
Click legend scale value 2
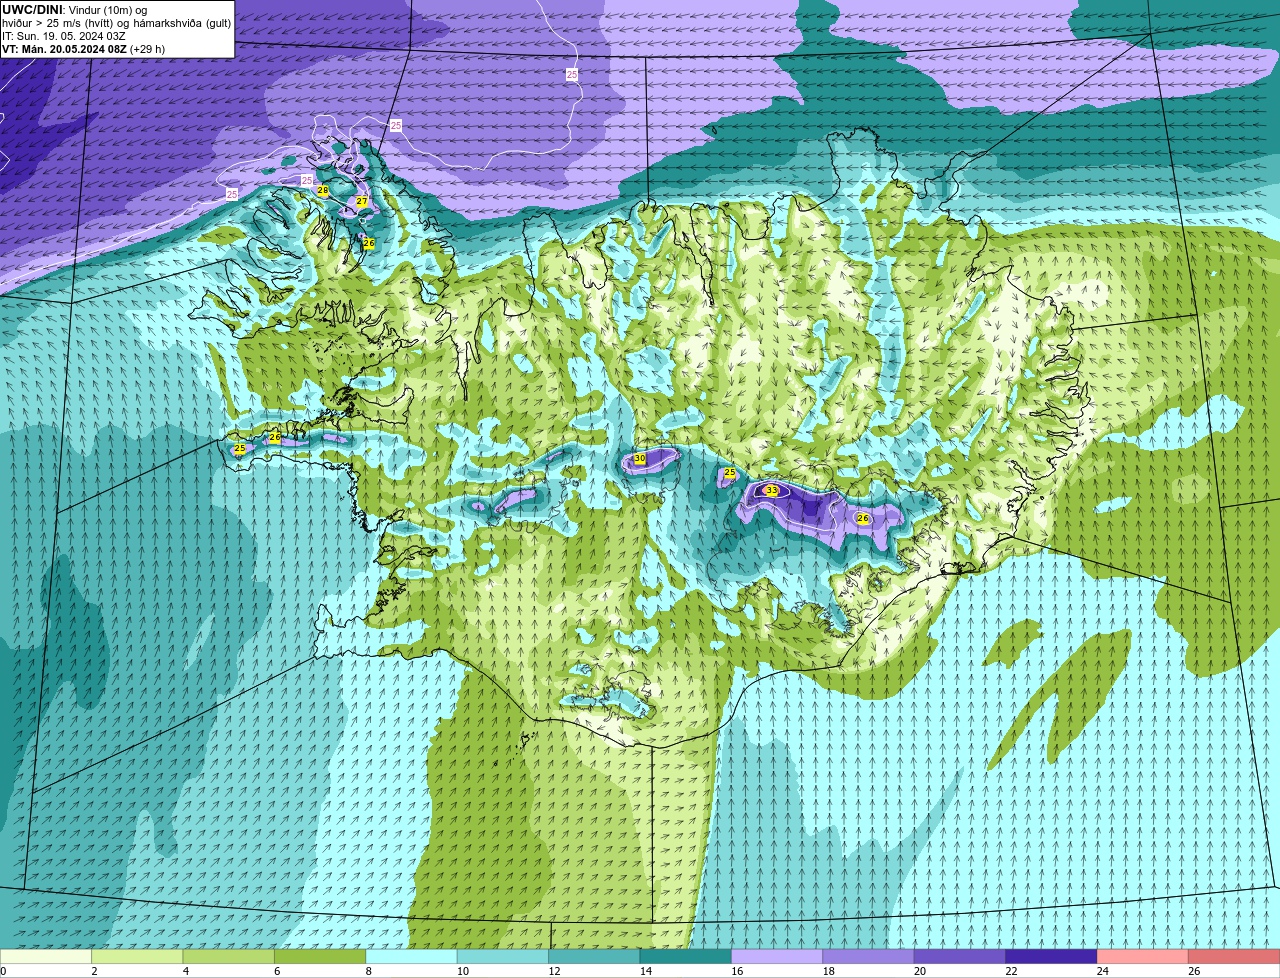coord(94,971)
